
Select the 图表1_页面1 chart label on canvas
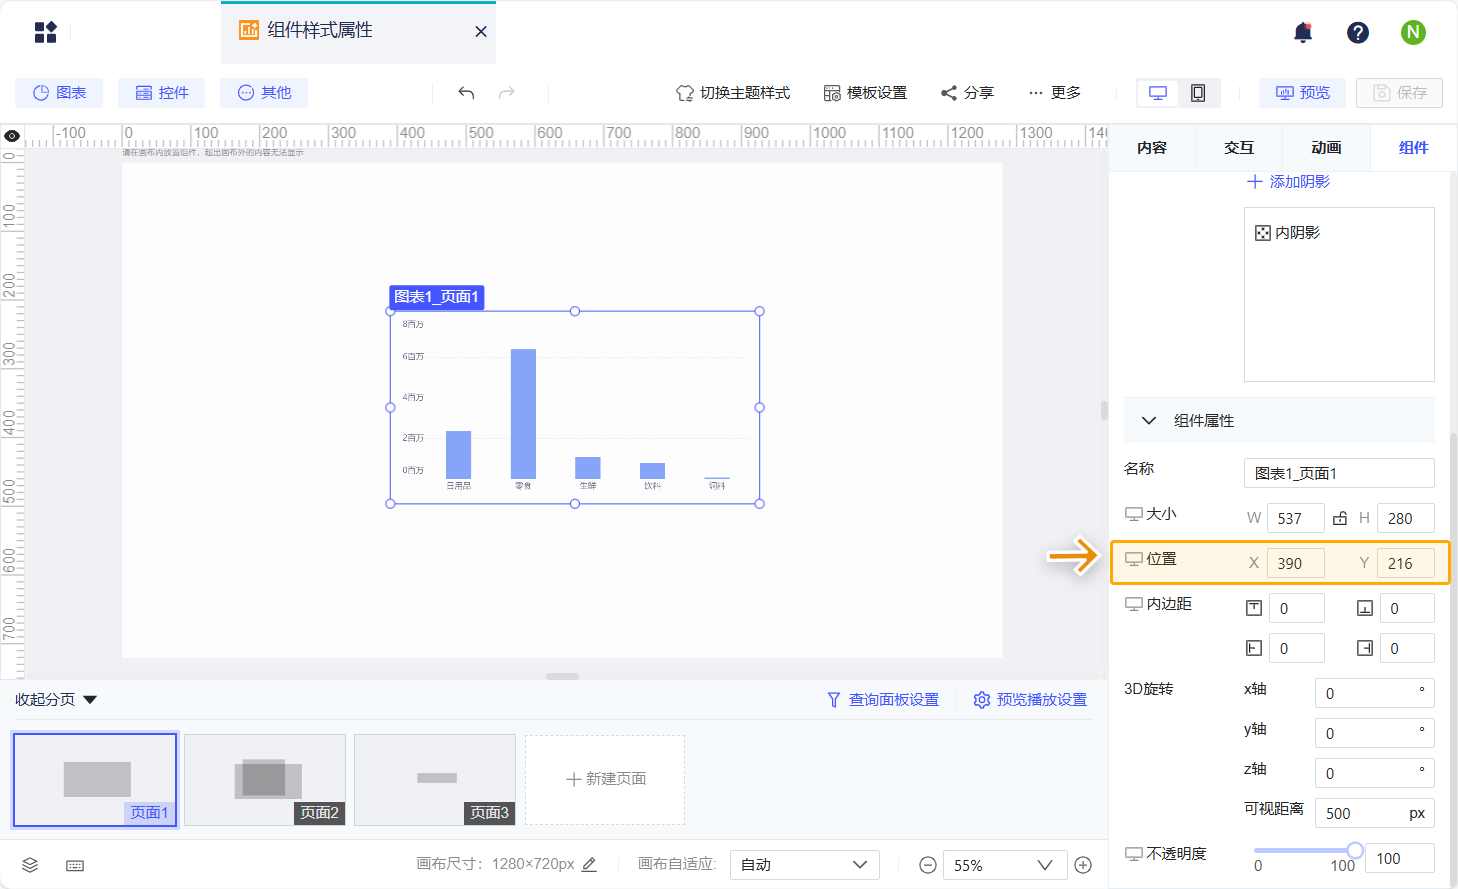click(437, 297)
